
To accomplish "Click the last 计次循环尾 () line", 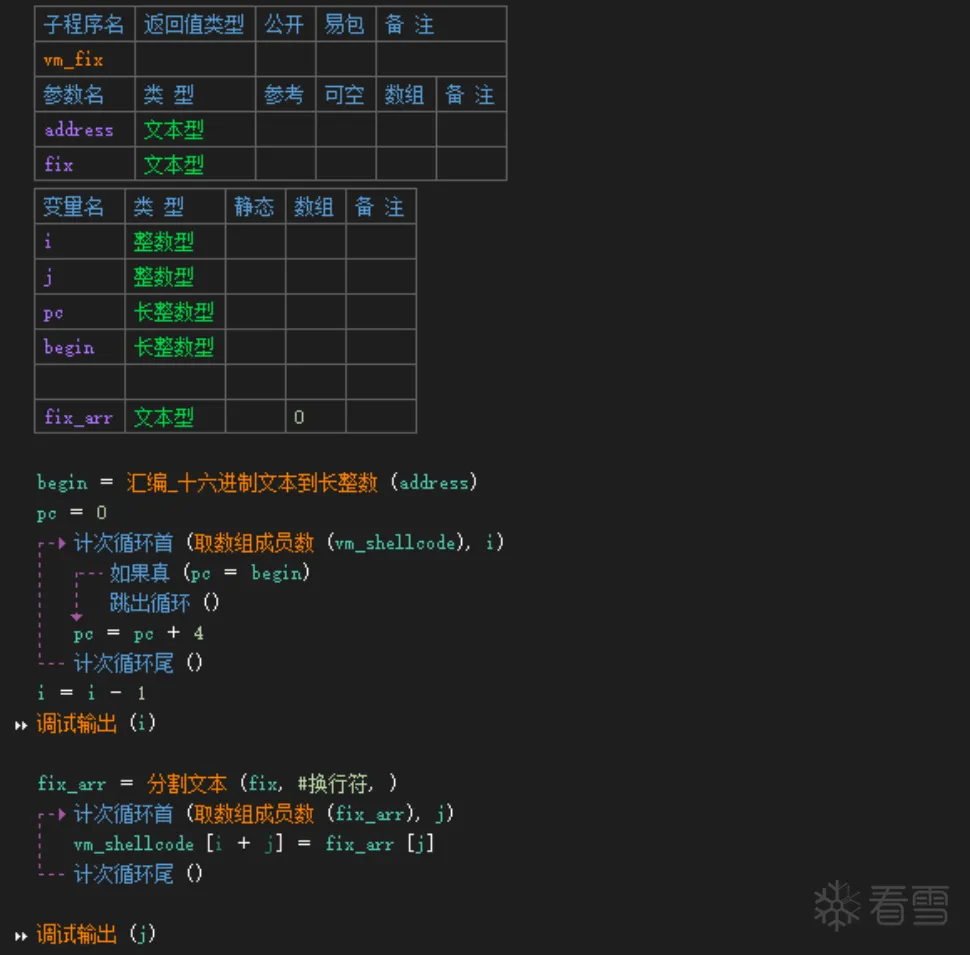I will (x=138, y=874).
